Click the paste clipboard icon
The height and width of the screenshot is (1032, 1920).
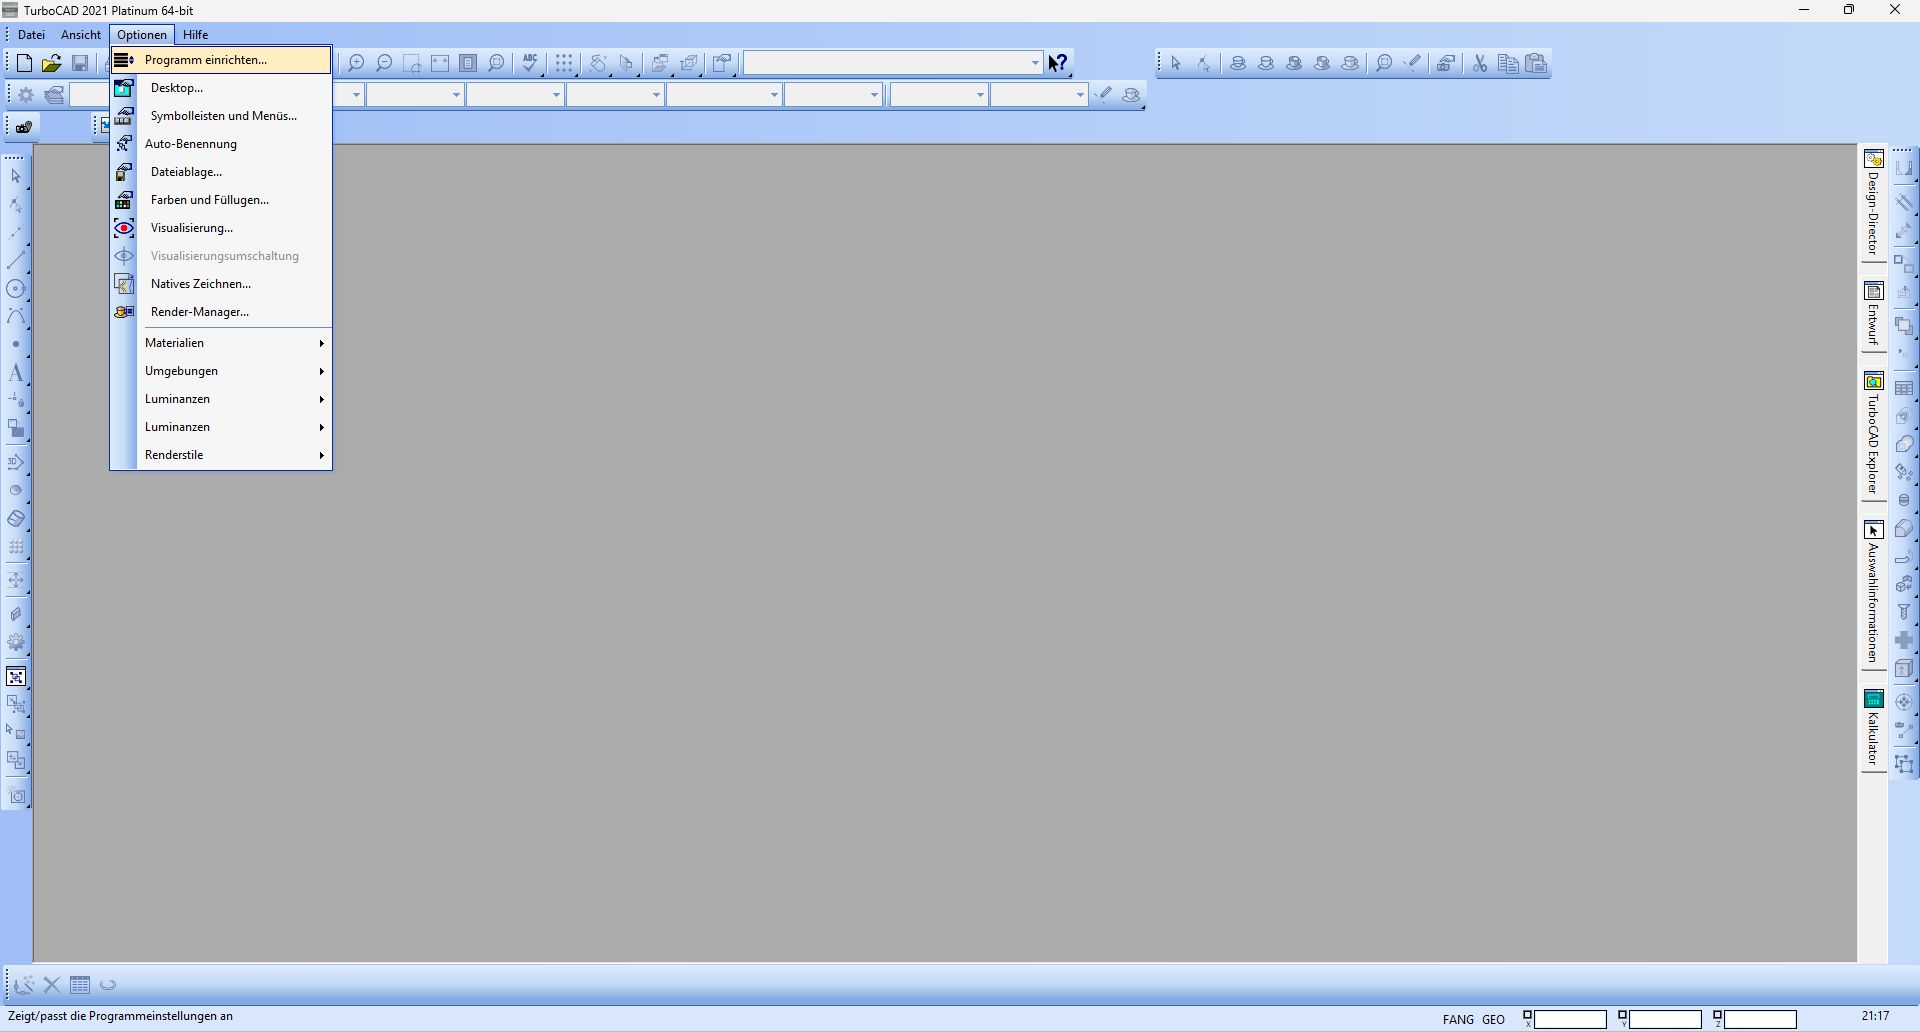pos(1537,64)
